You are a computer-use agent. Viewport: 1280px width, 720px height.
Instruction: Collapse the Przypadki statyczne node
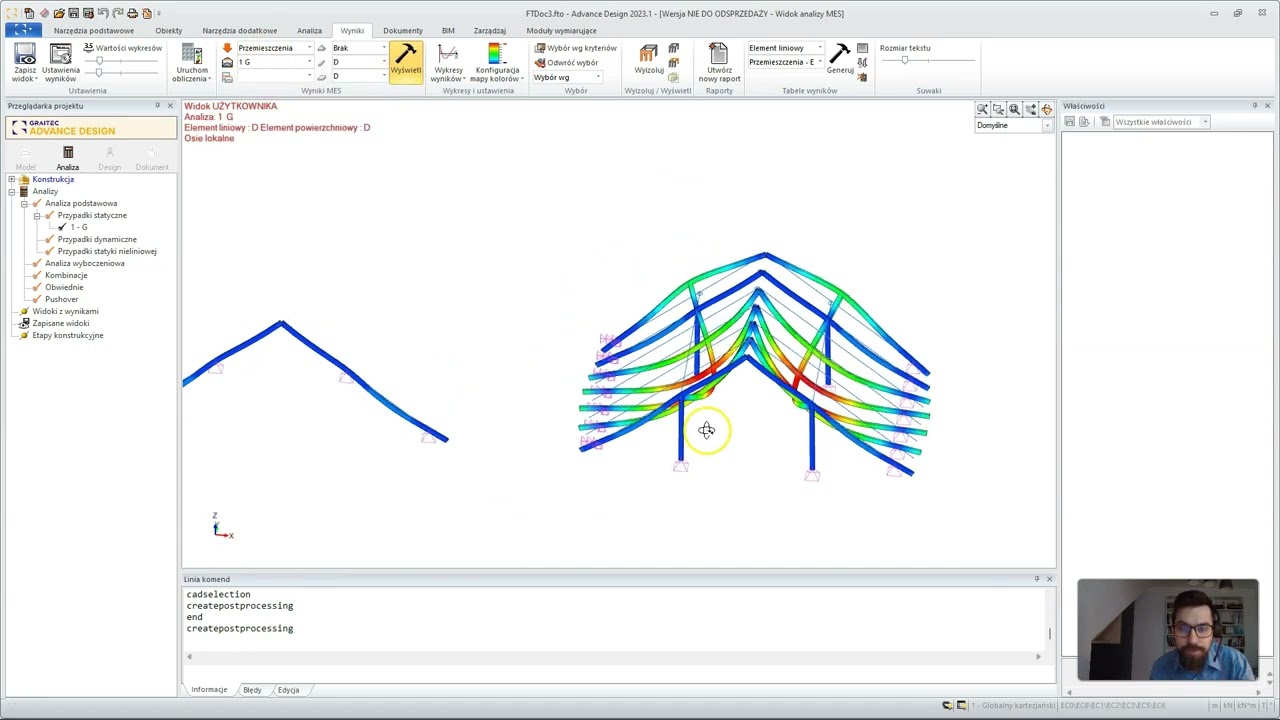coord(37,215)
